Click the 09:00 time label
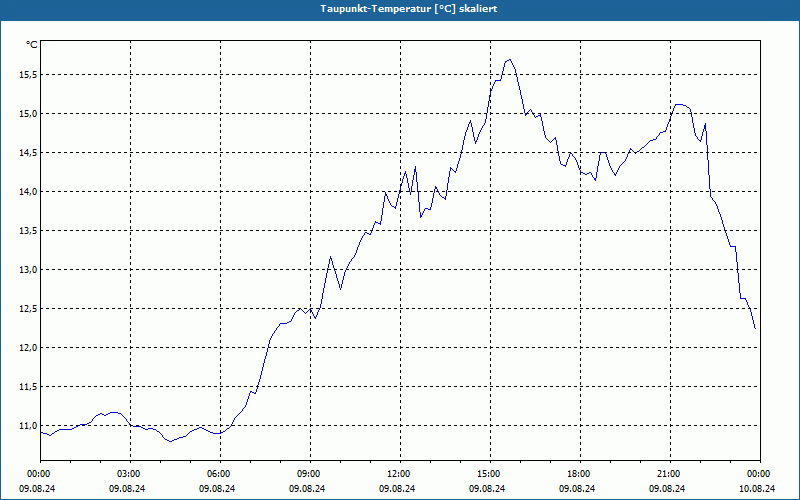Viewport: 800px width, 500px height. pyautogui.click(x=310, y=474)
